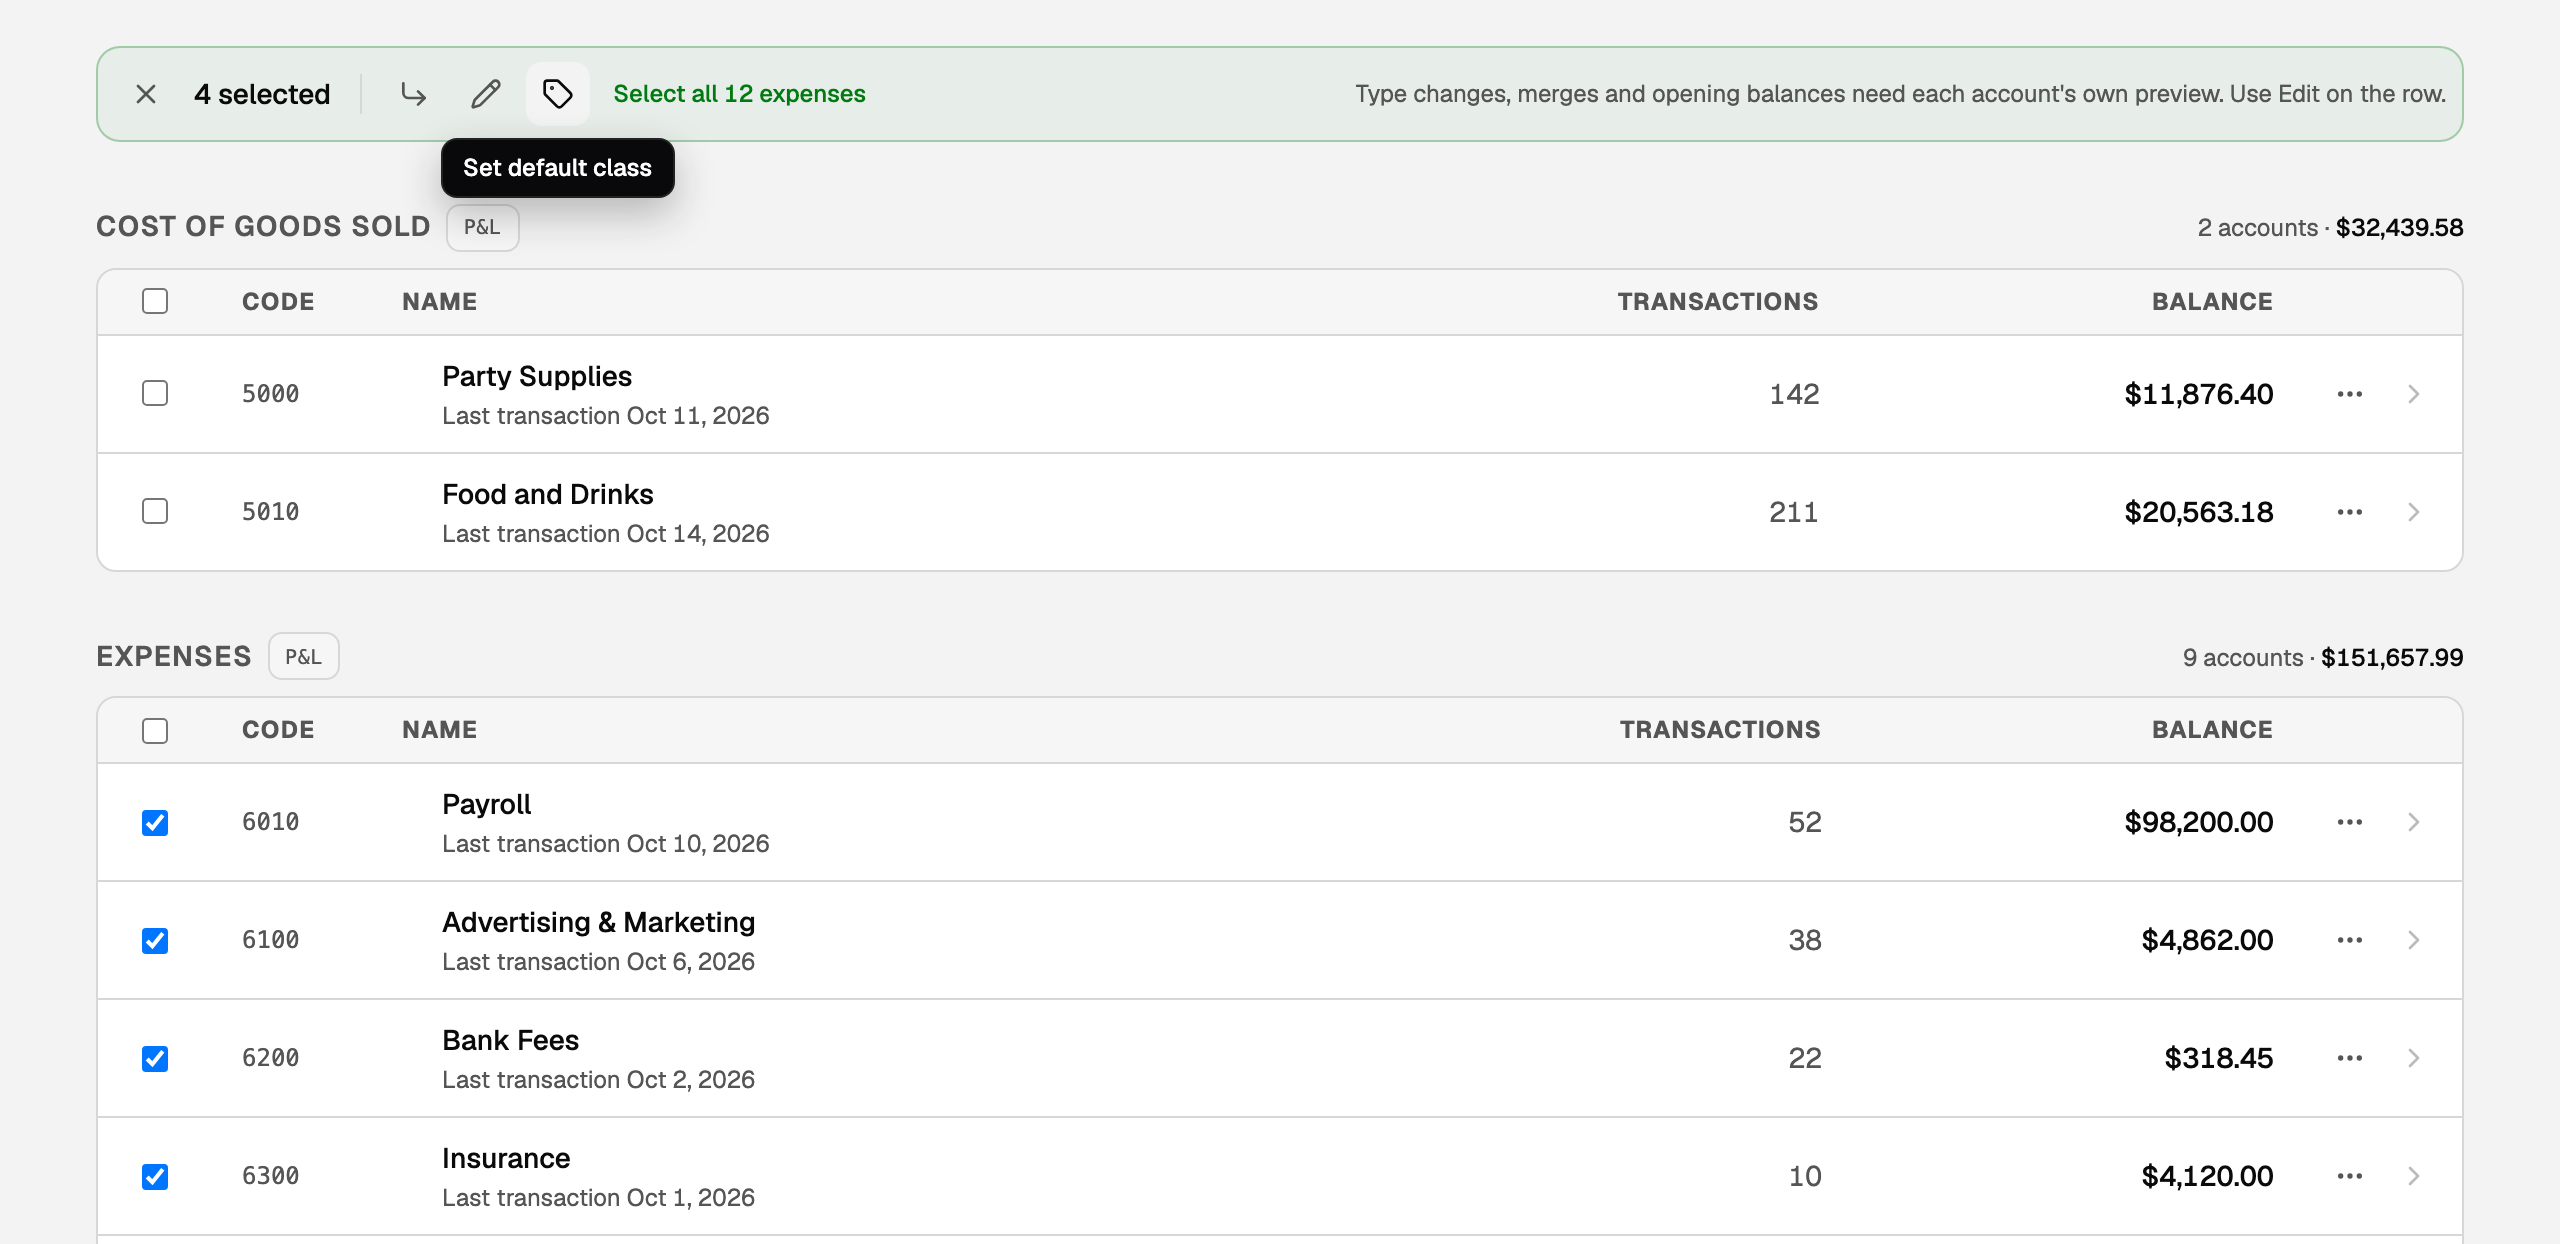Select all 12 expenses link
This screenshot has width=2560, height=1244.
739,94
